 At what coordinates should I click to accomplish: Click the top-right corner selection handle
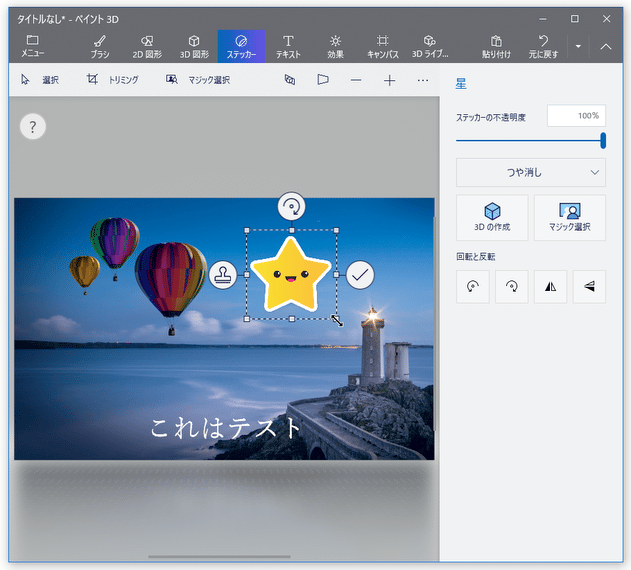pos(336,230)
